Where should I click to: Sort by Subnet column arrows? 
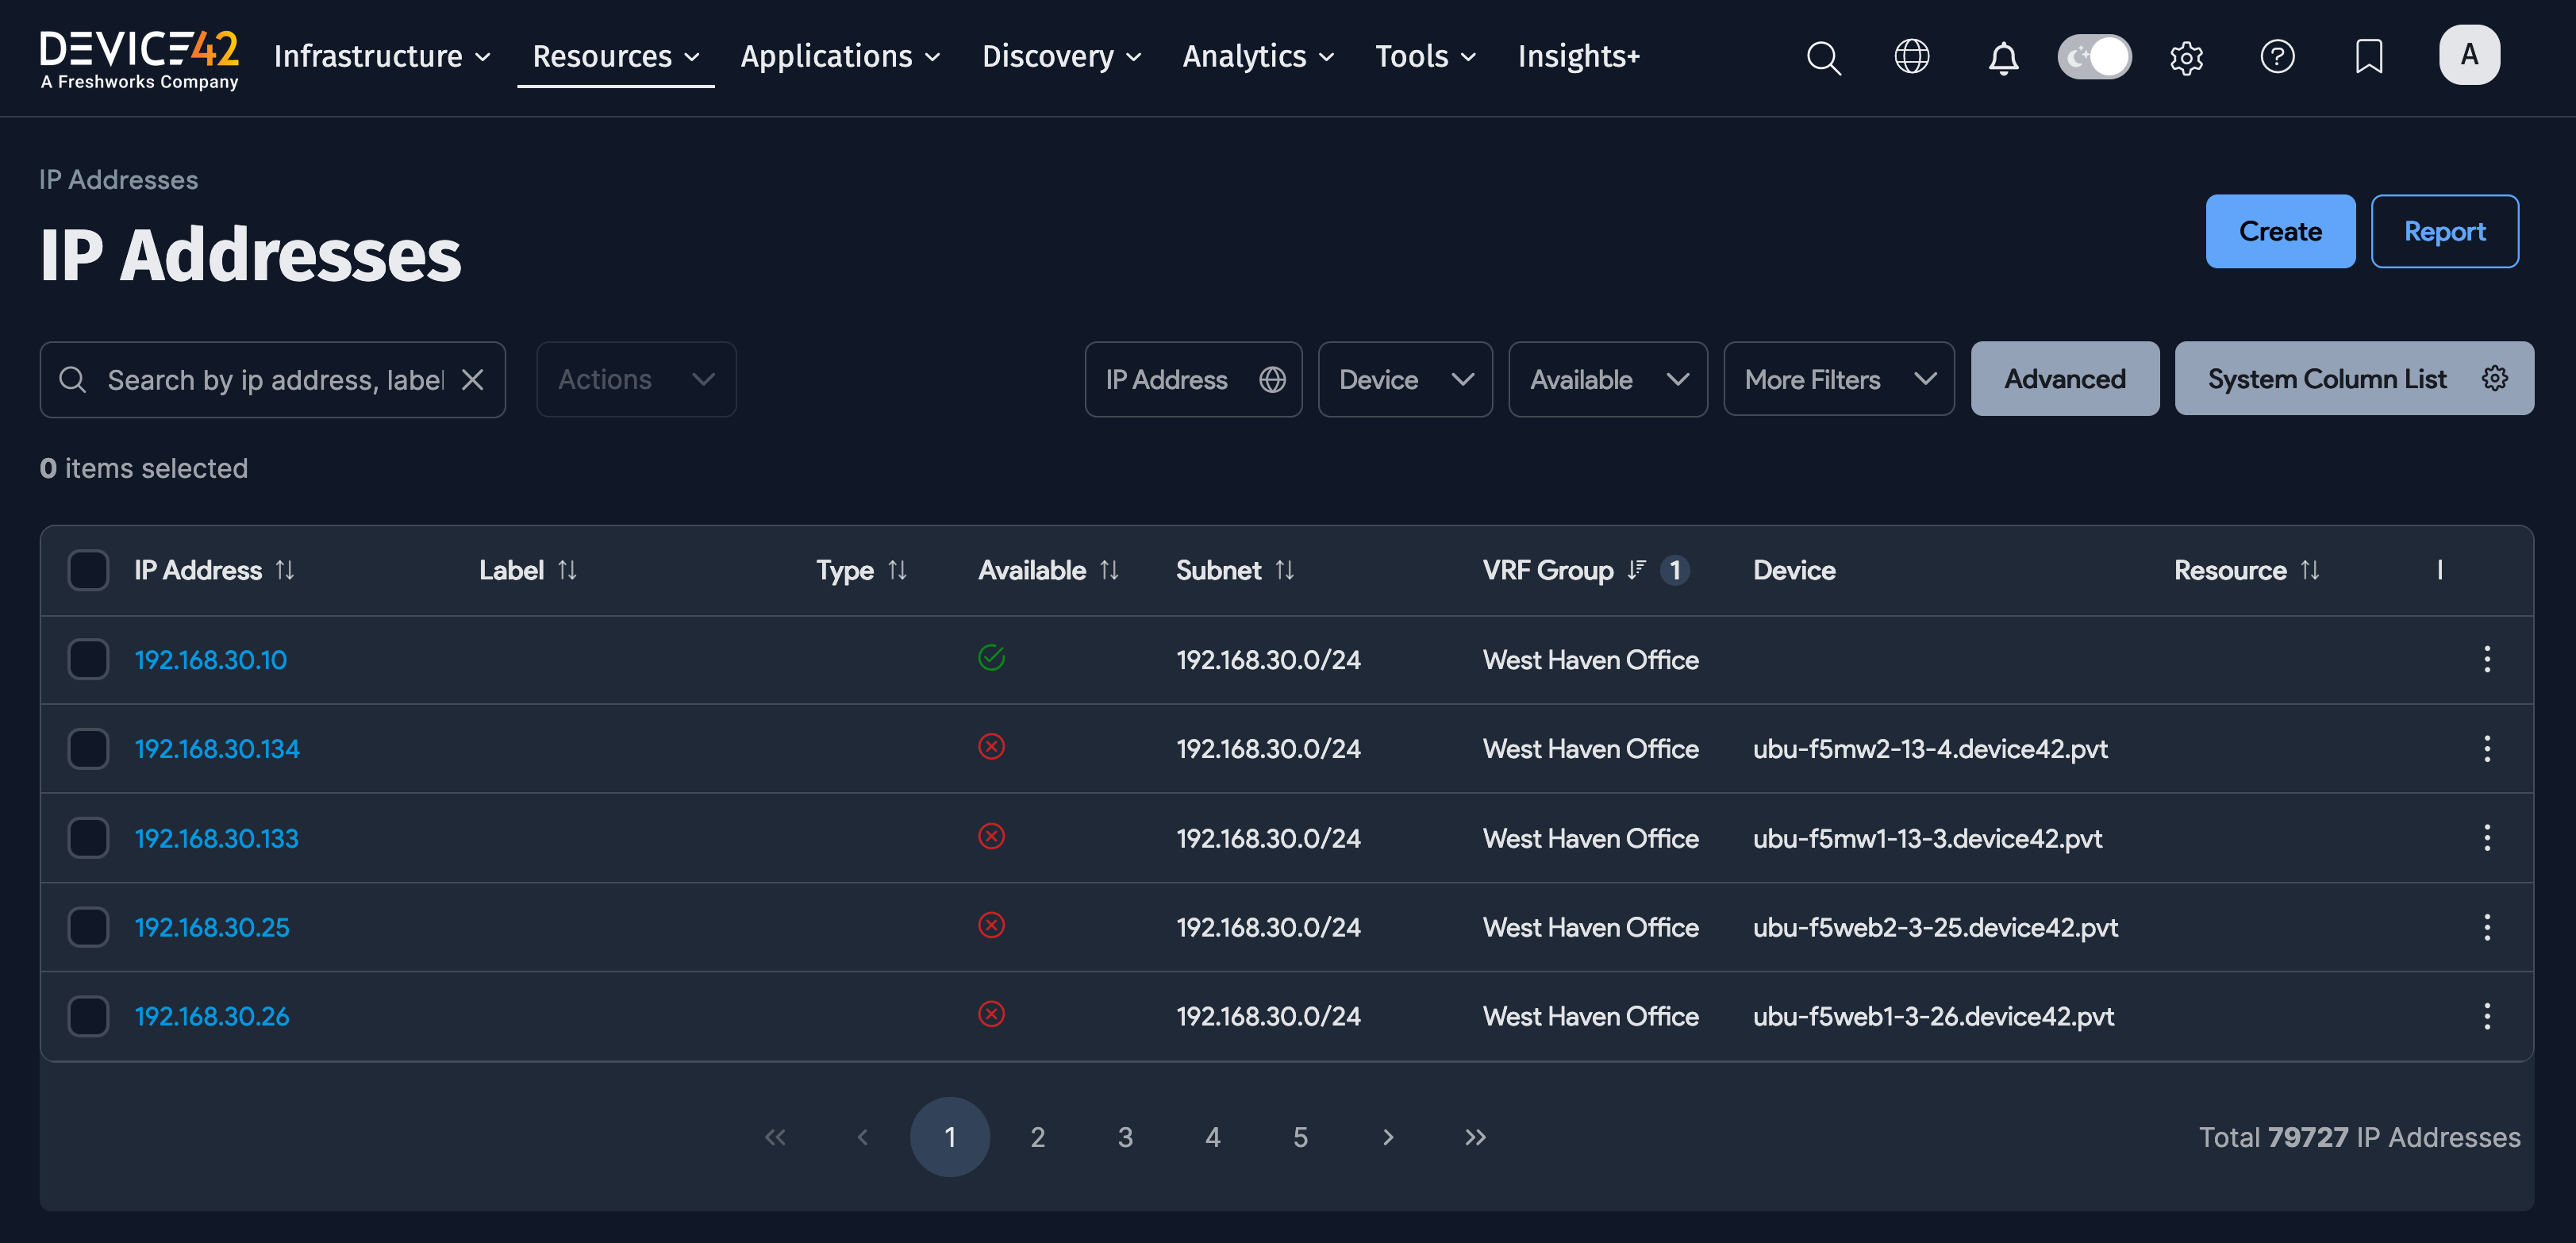(1285, 570)
